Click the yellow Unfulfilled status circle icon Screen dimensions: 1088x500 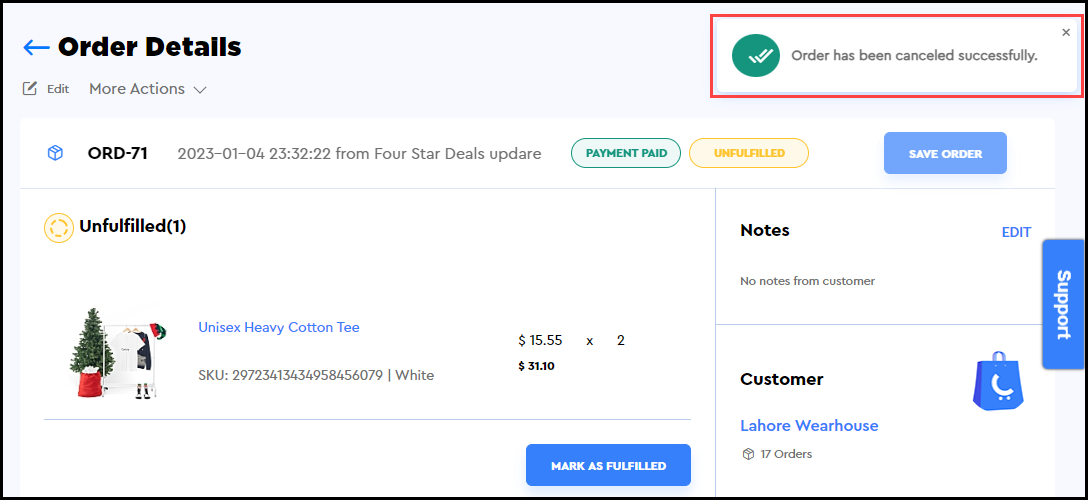point(59,228)
